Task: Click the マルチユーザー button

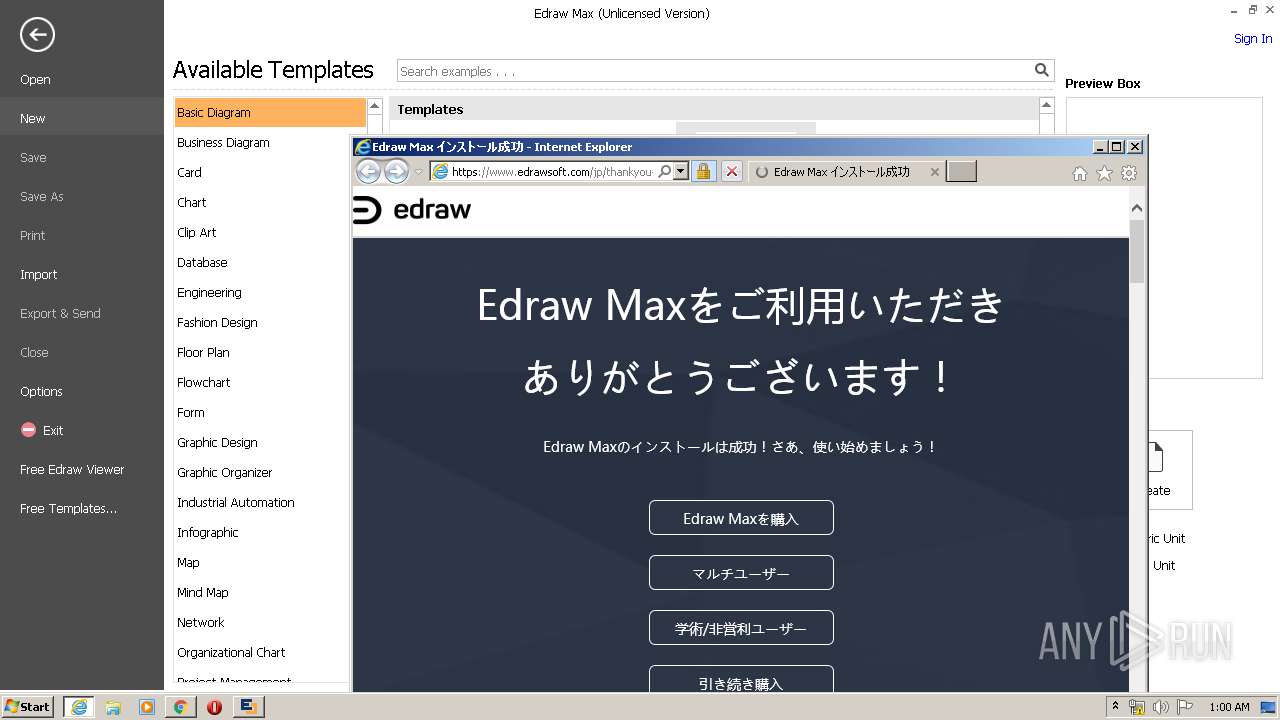Action: click(741, 573)
